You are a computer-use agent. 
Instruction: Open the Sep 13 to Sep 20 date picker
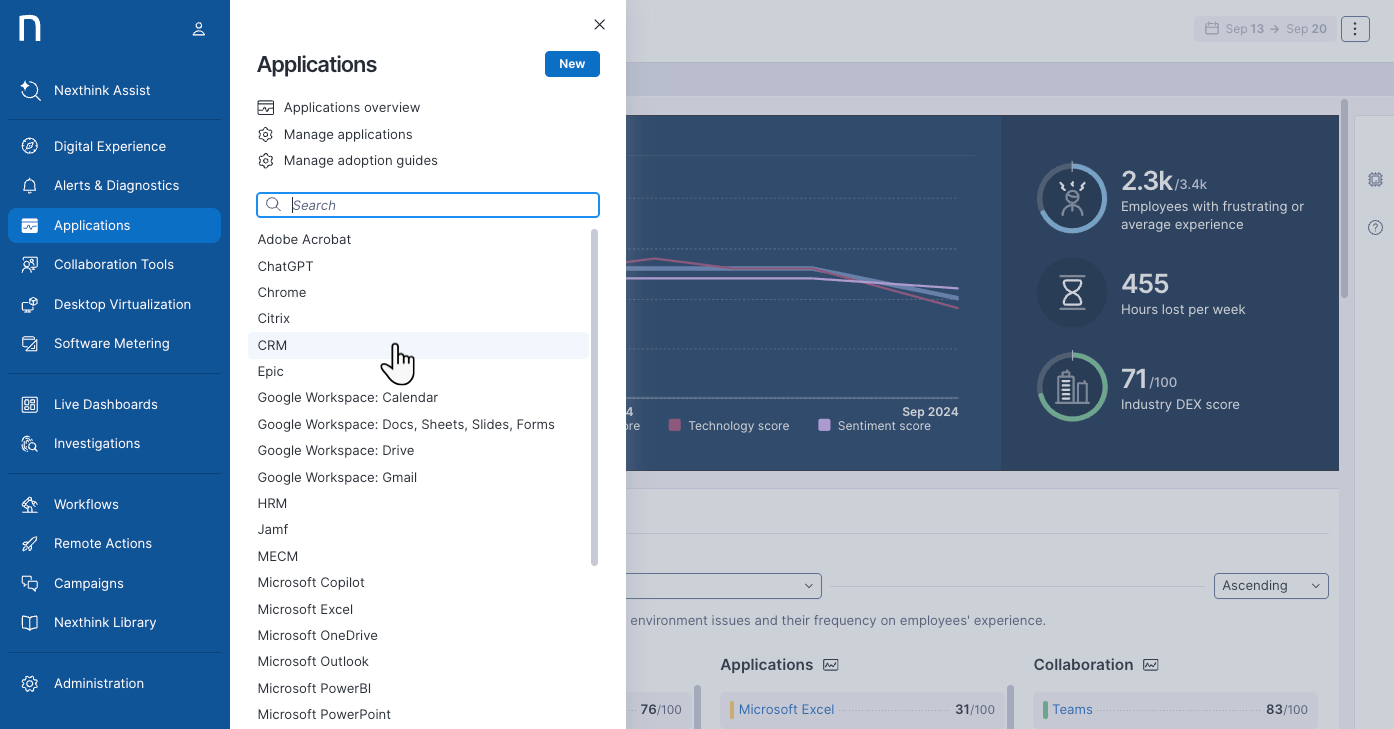point(1266,29)
